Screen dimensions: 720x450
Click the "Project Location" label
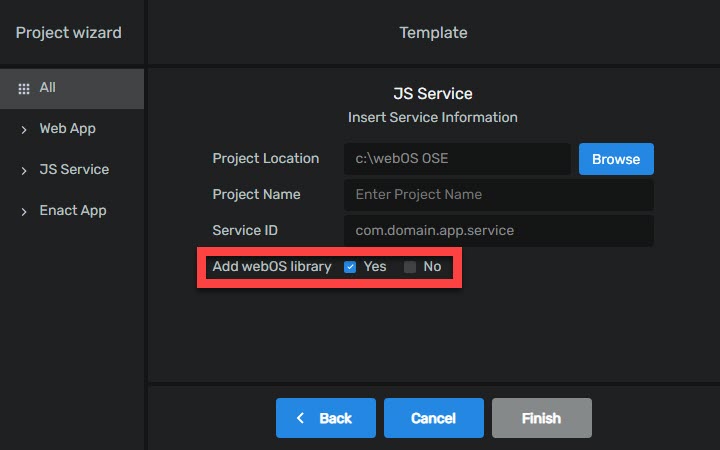tap(266, 158)
